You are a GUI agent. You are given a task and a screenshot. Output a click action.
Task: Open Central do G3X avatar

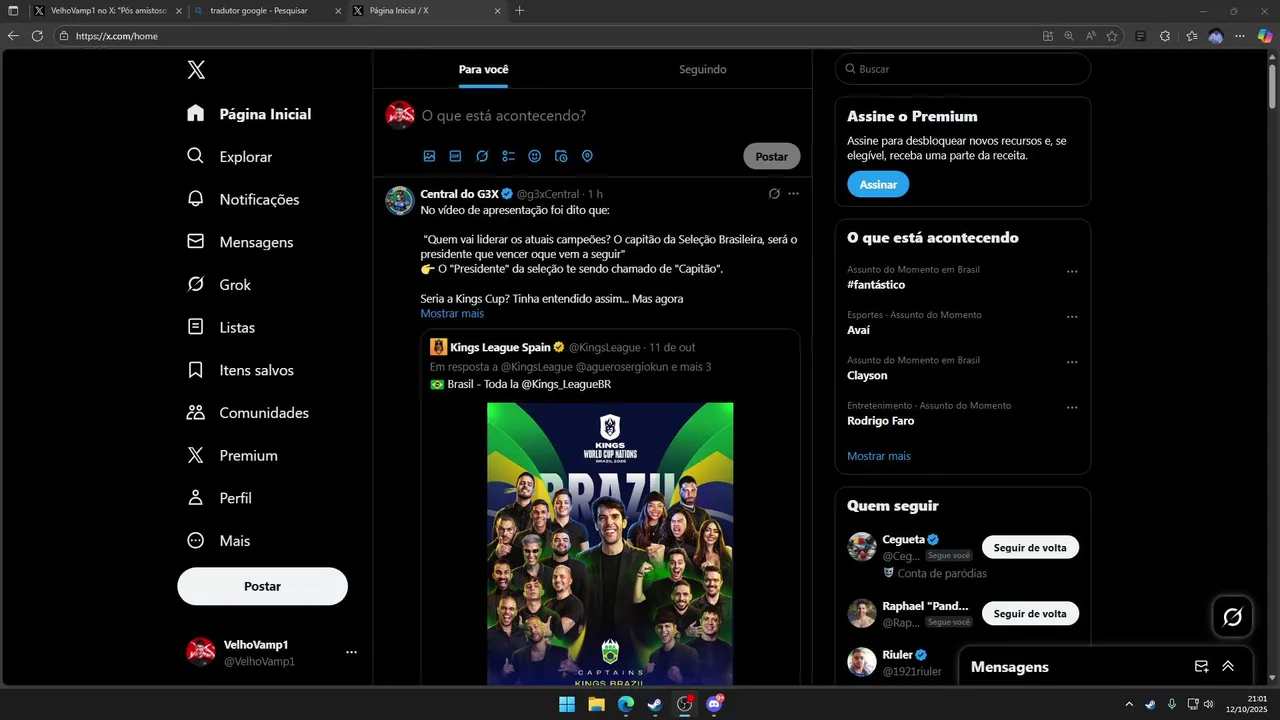[400, 200]
